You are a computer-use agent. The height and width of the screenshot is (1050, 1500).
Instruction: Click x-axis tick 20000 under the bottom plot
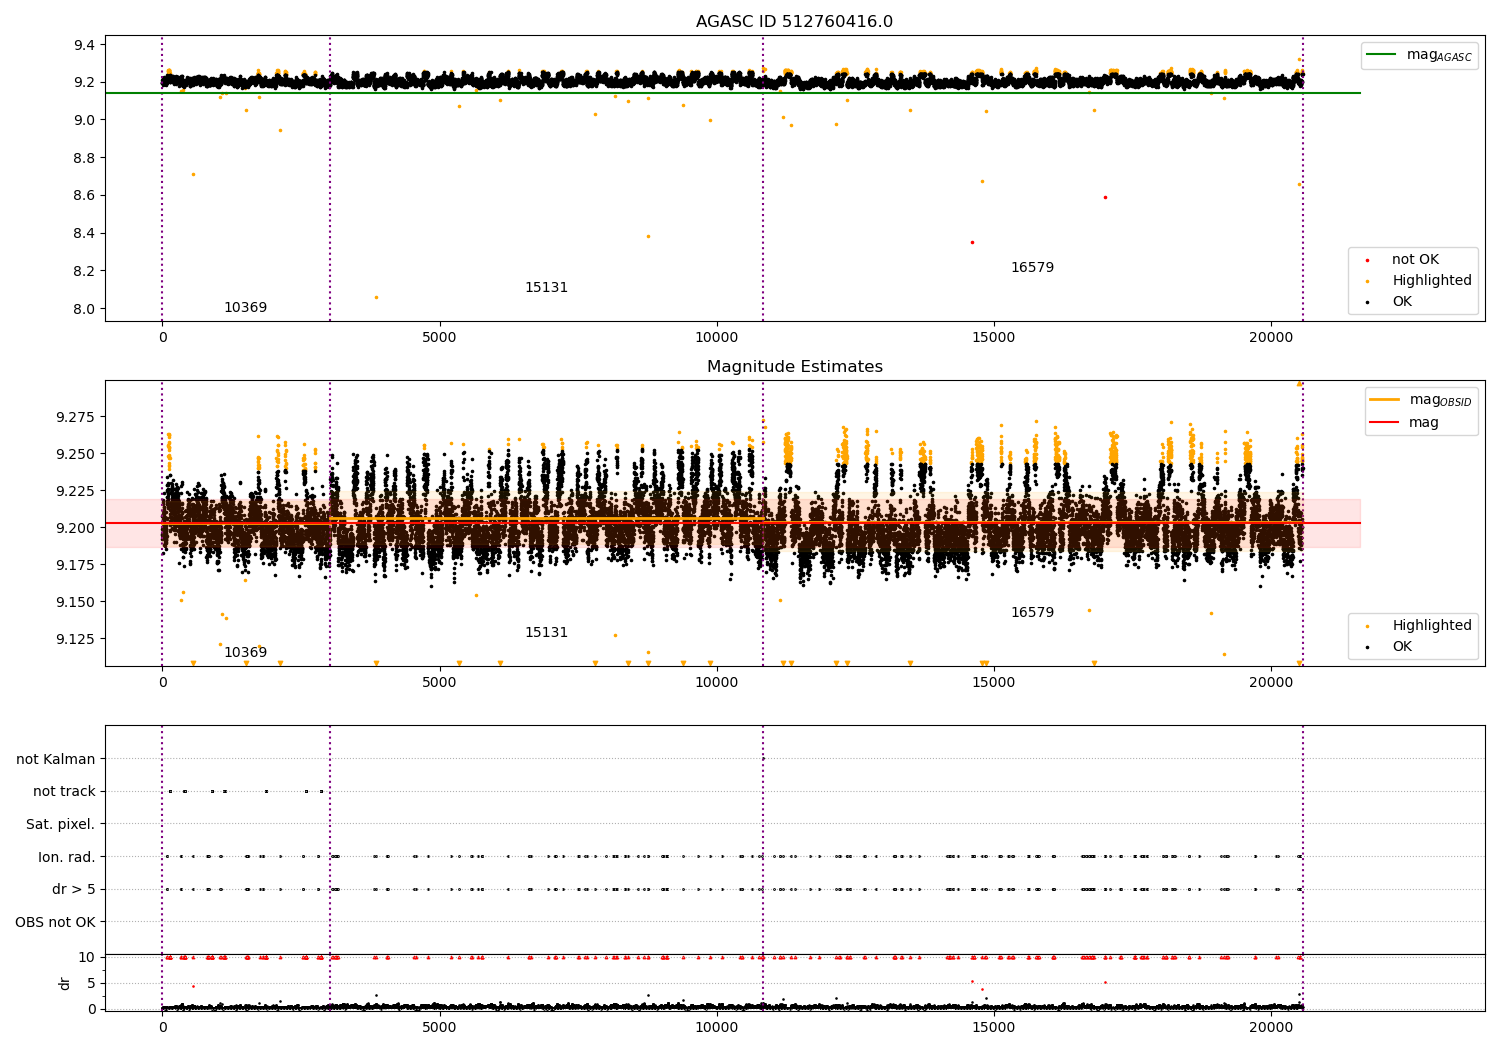1271,1026
